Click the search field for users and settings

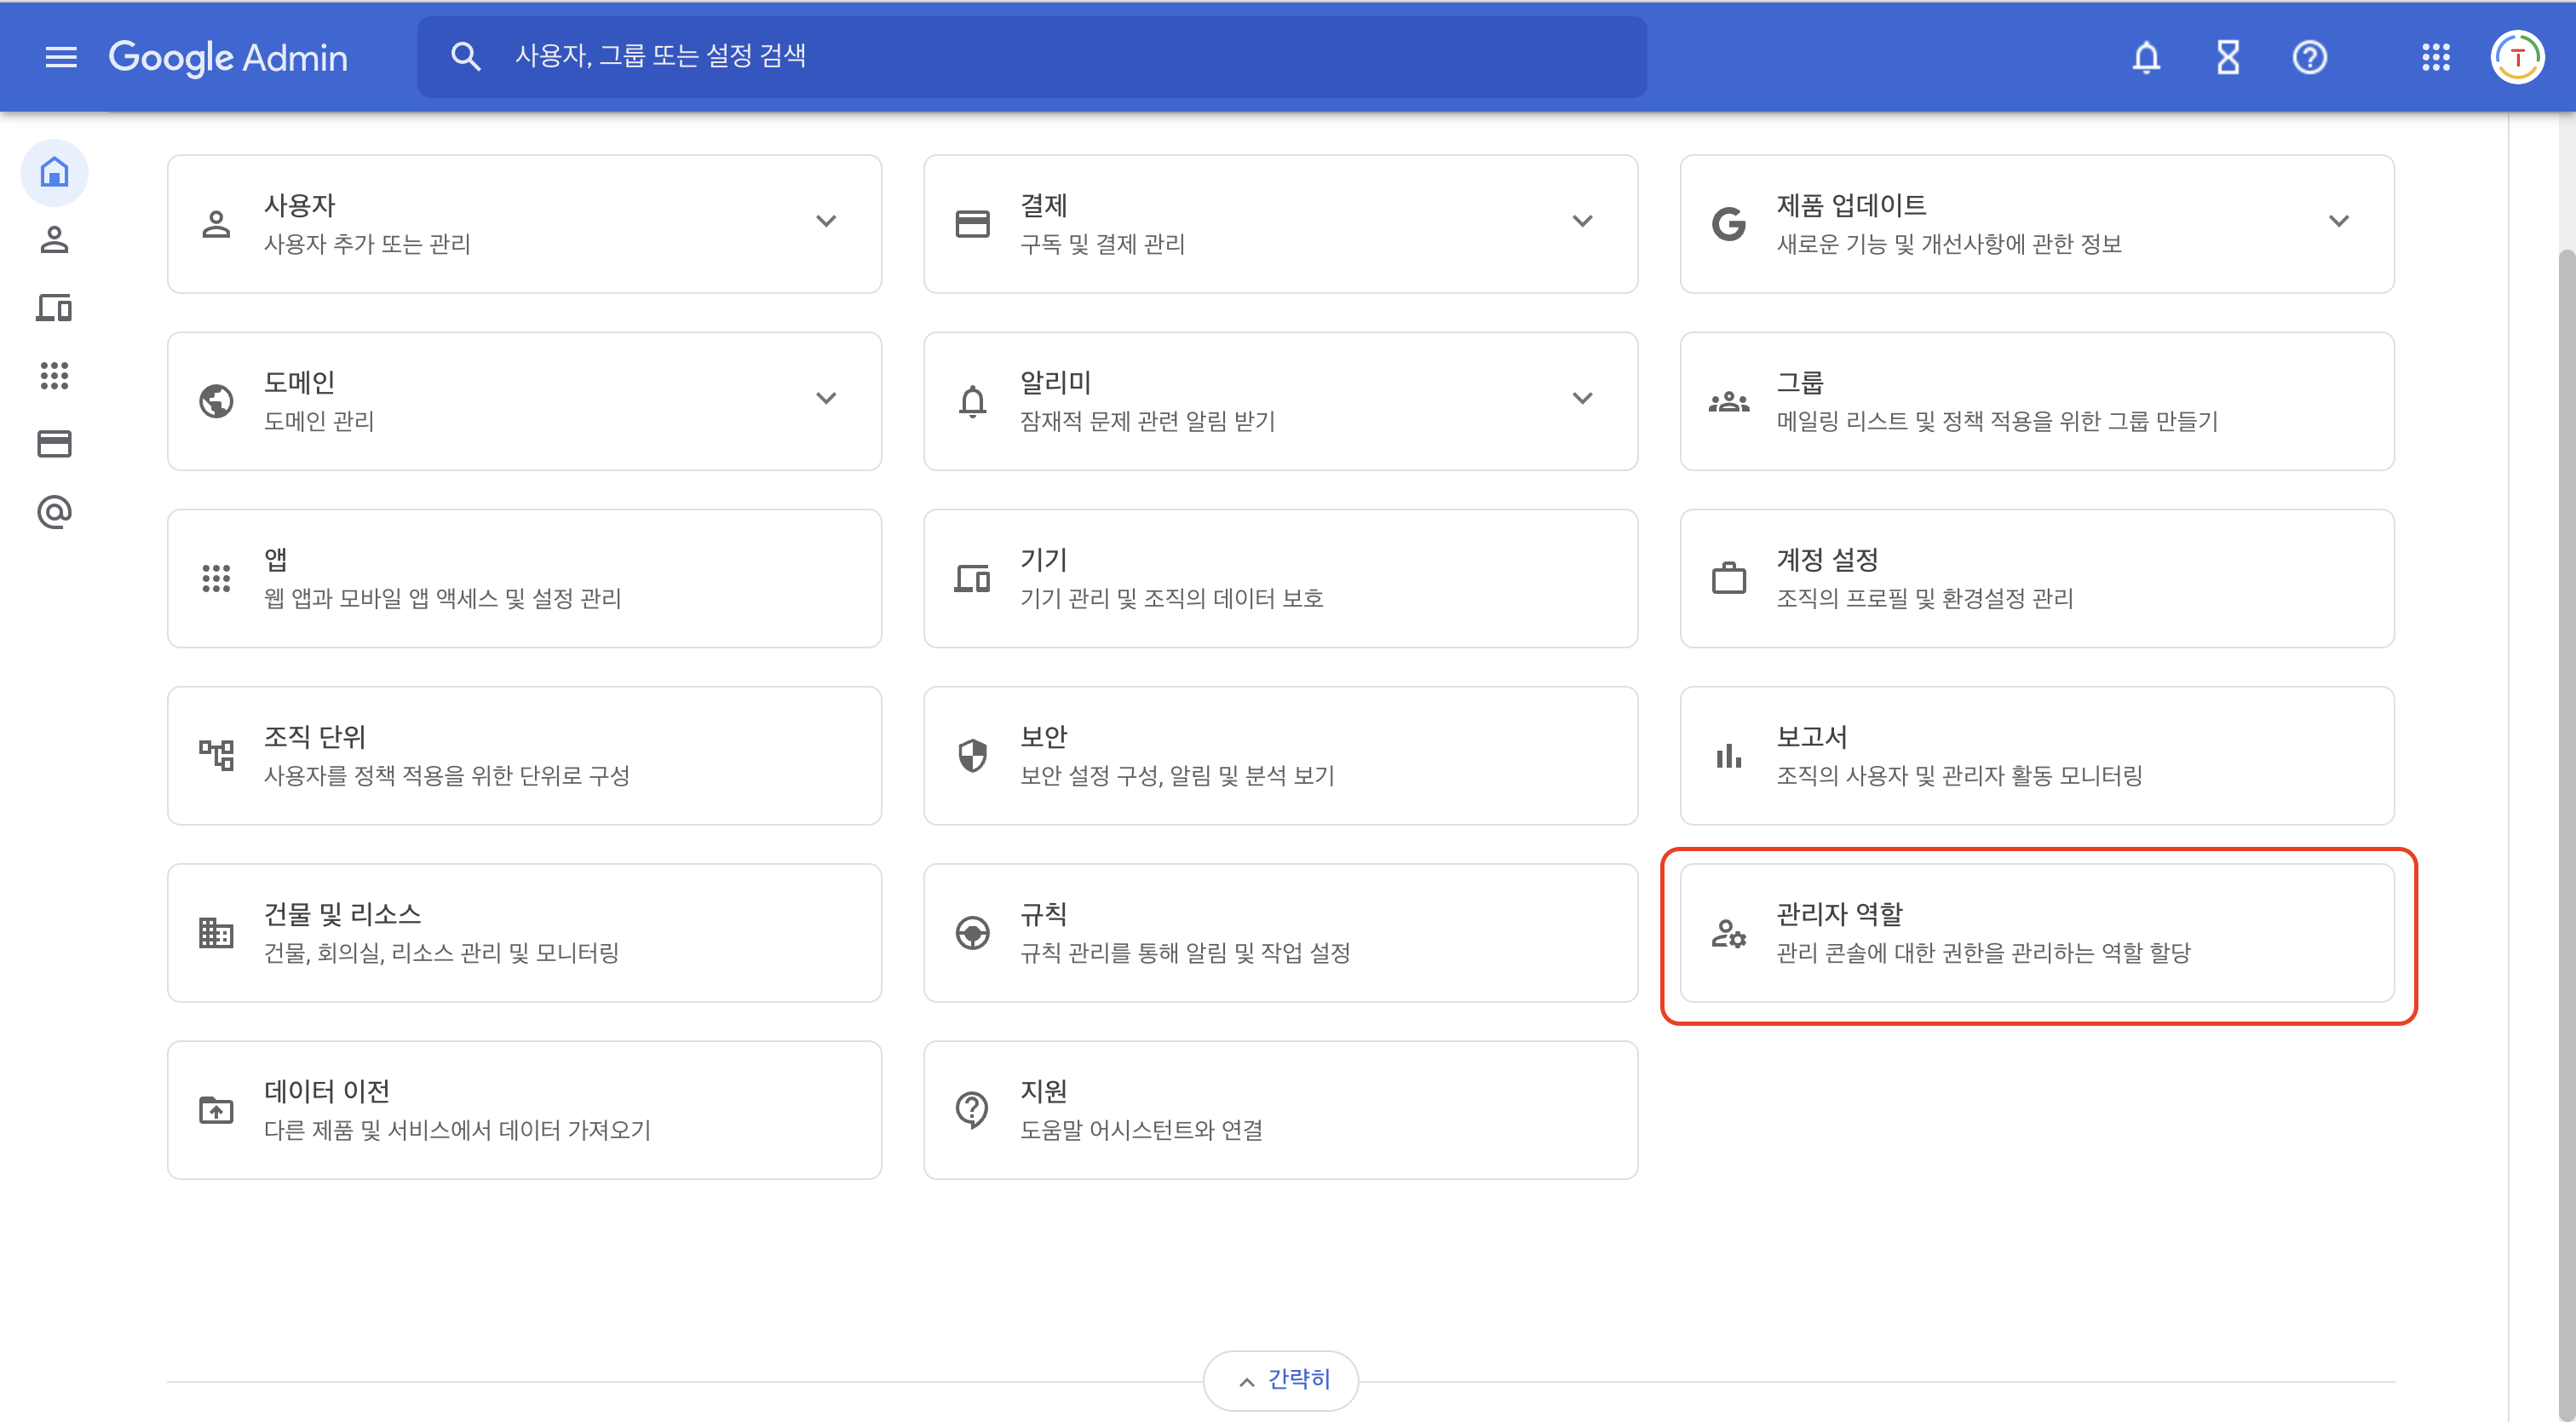[x=1030, y=57]
